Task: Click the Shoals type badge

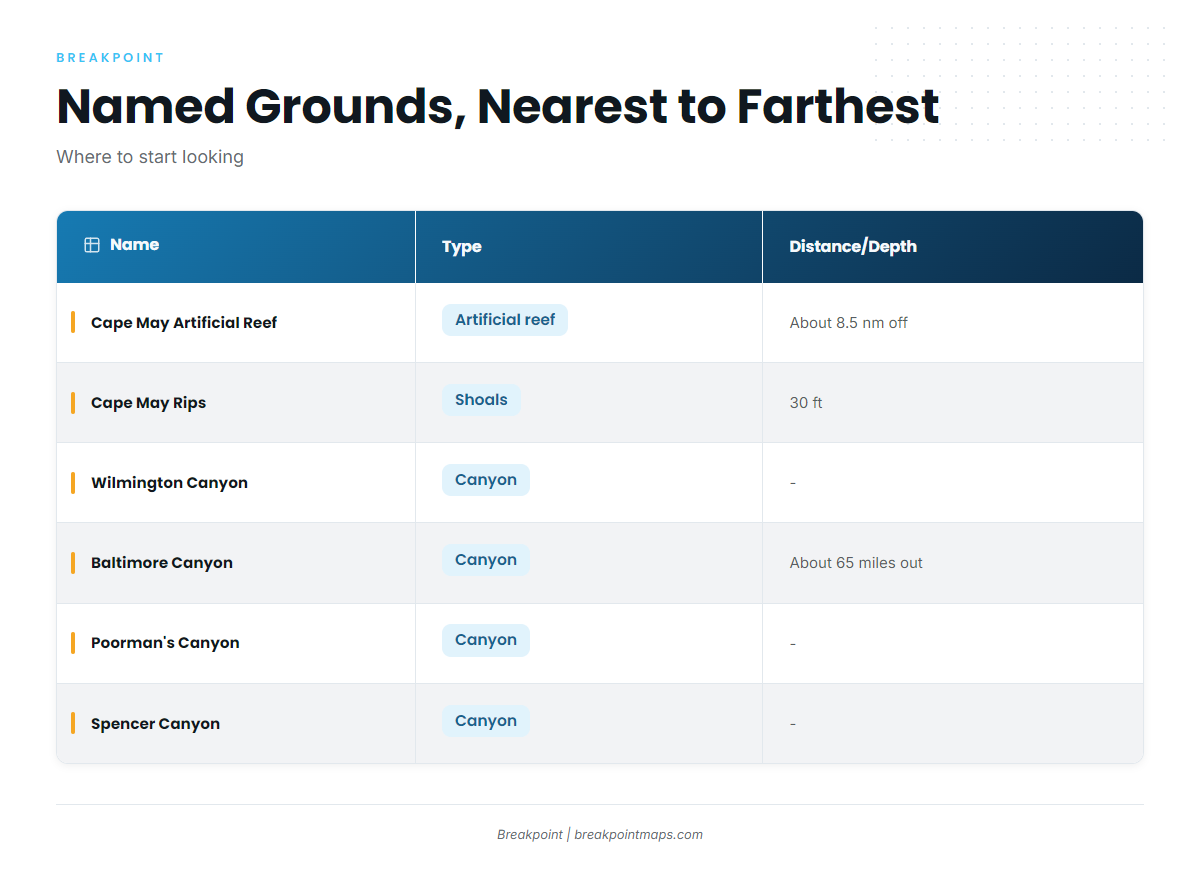Action: [481, 400]
